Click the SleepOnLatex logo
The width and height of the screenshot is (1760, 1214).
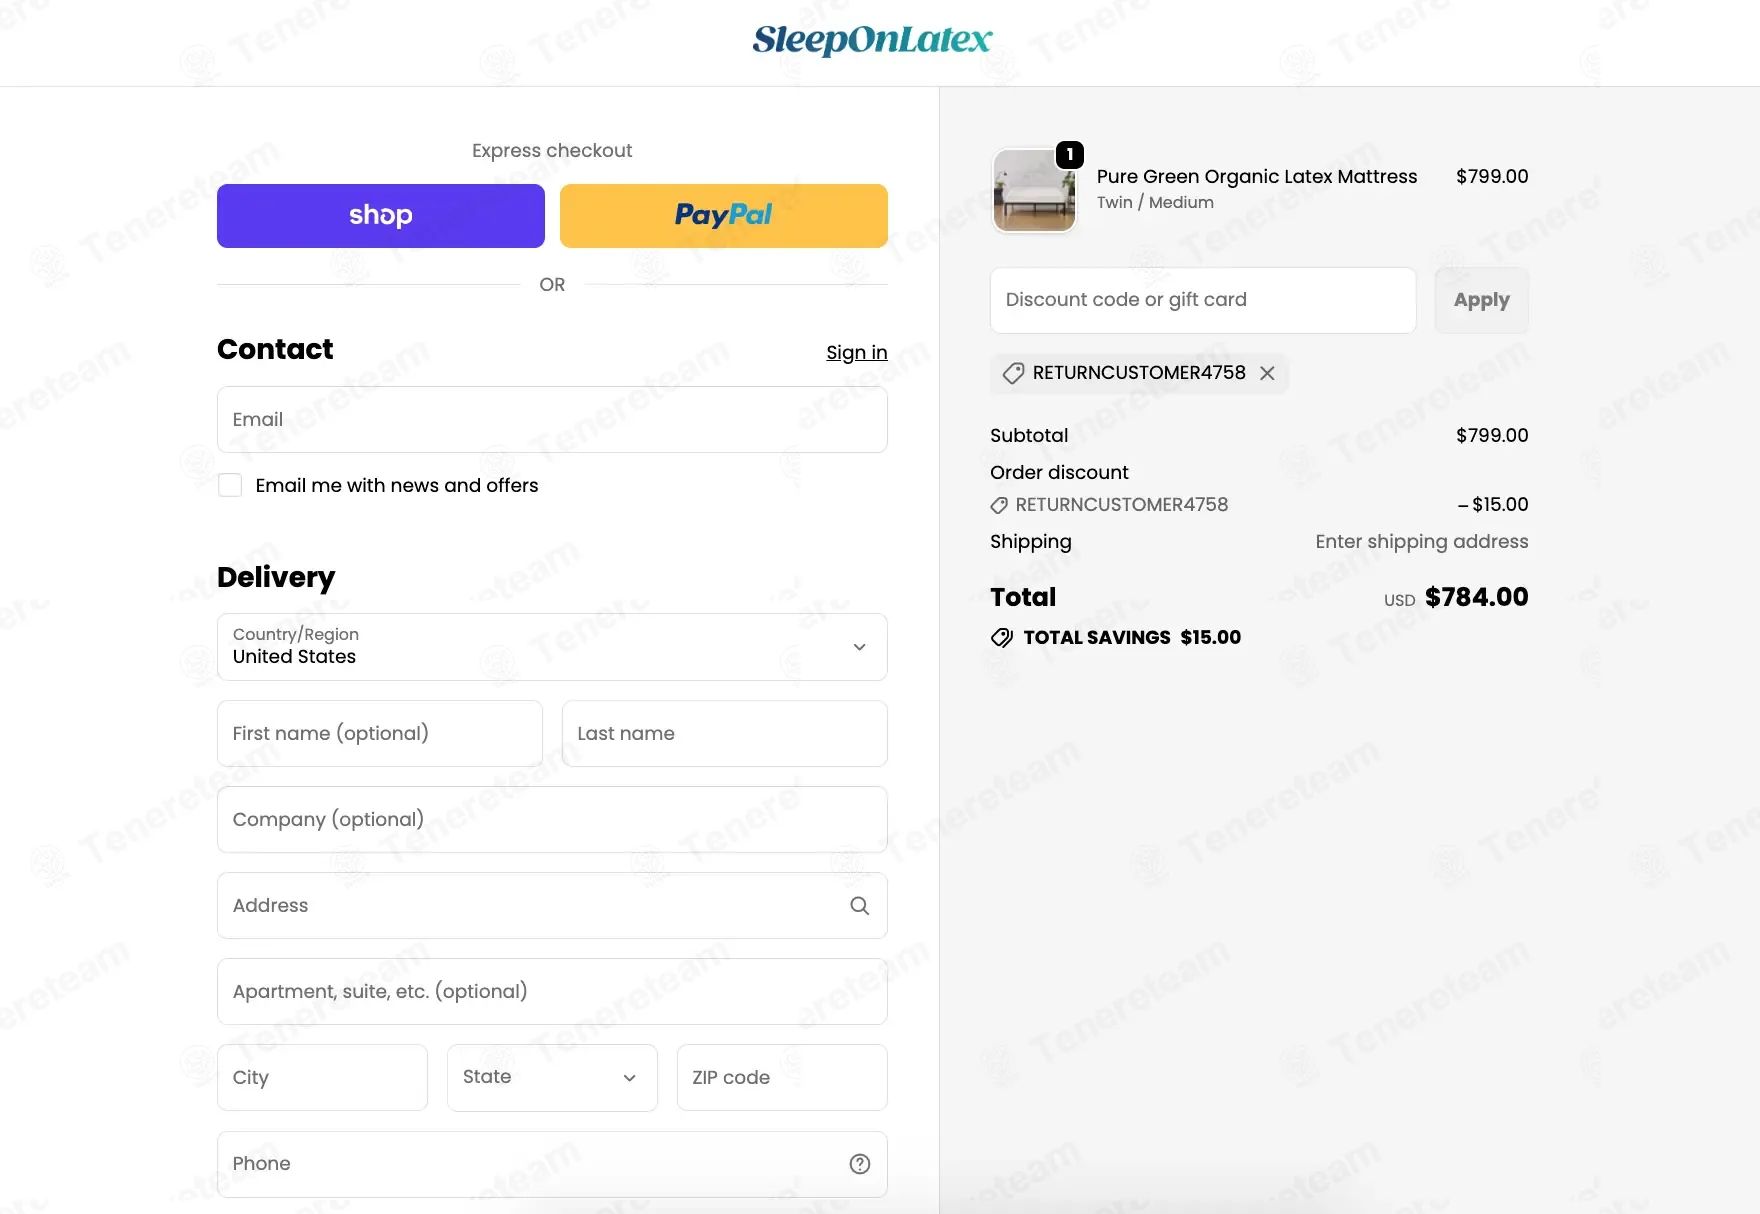click(872, 40)
